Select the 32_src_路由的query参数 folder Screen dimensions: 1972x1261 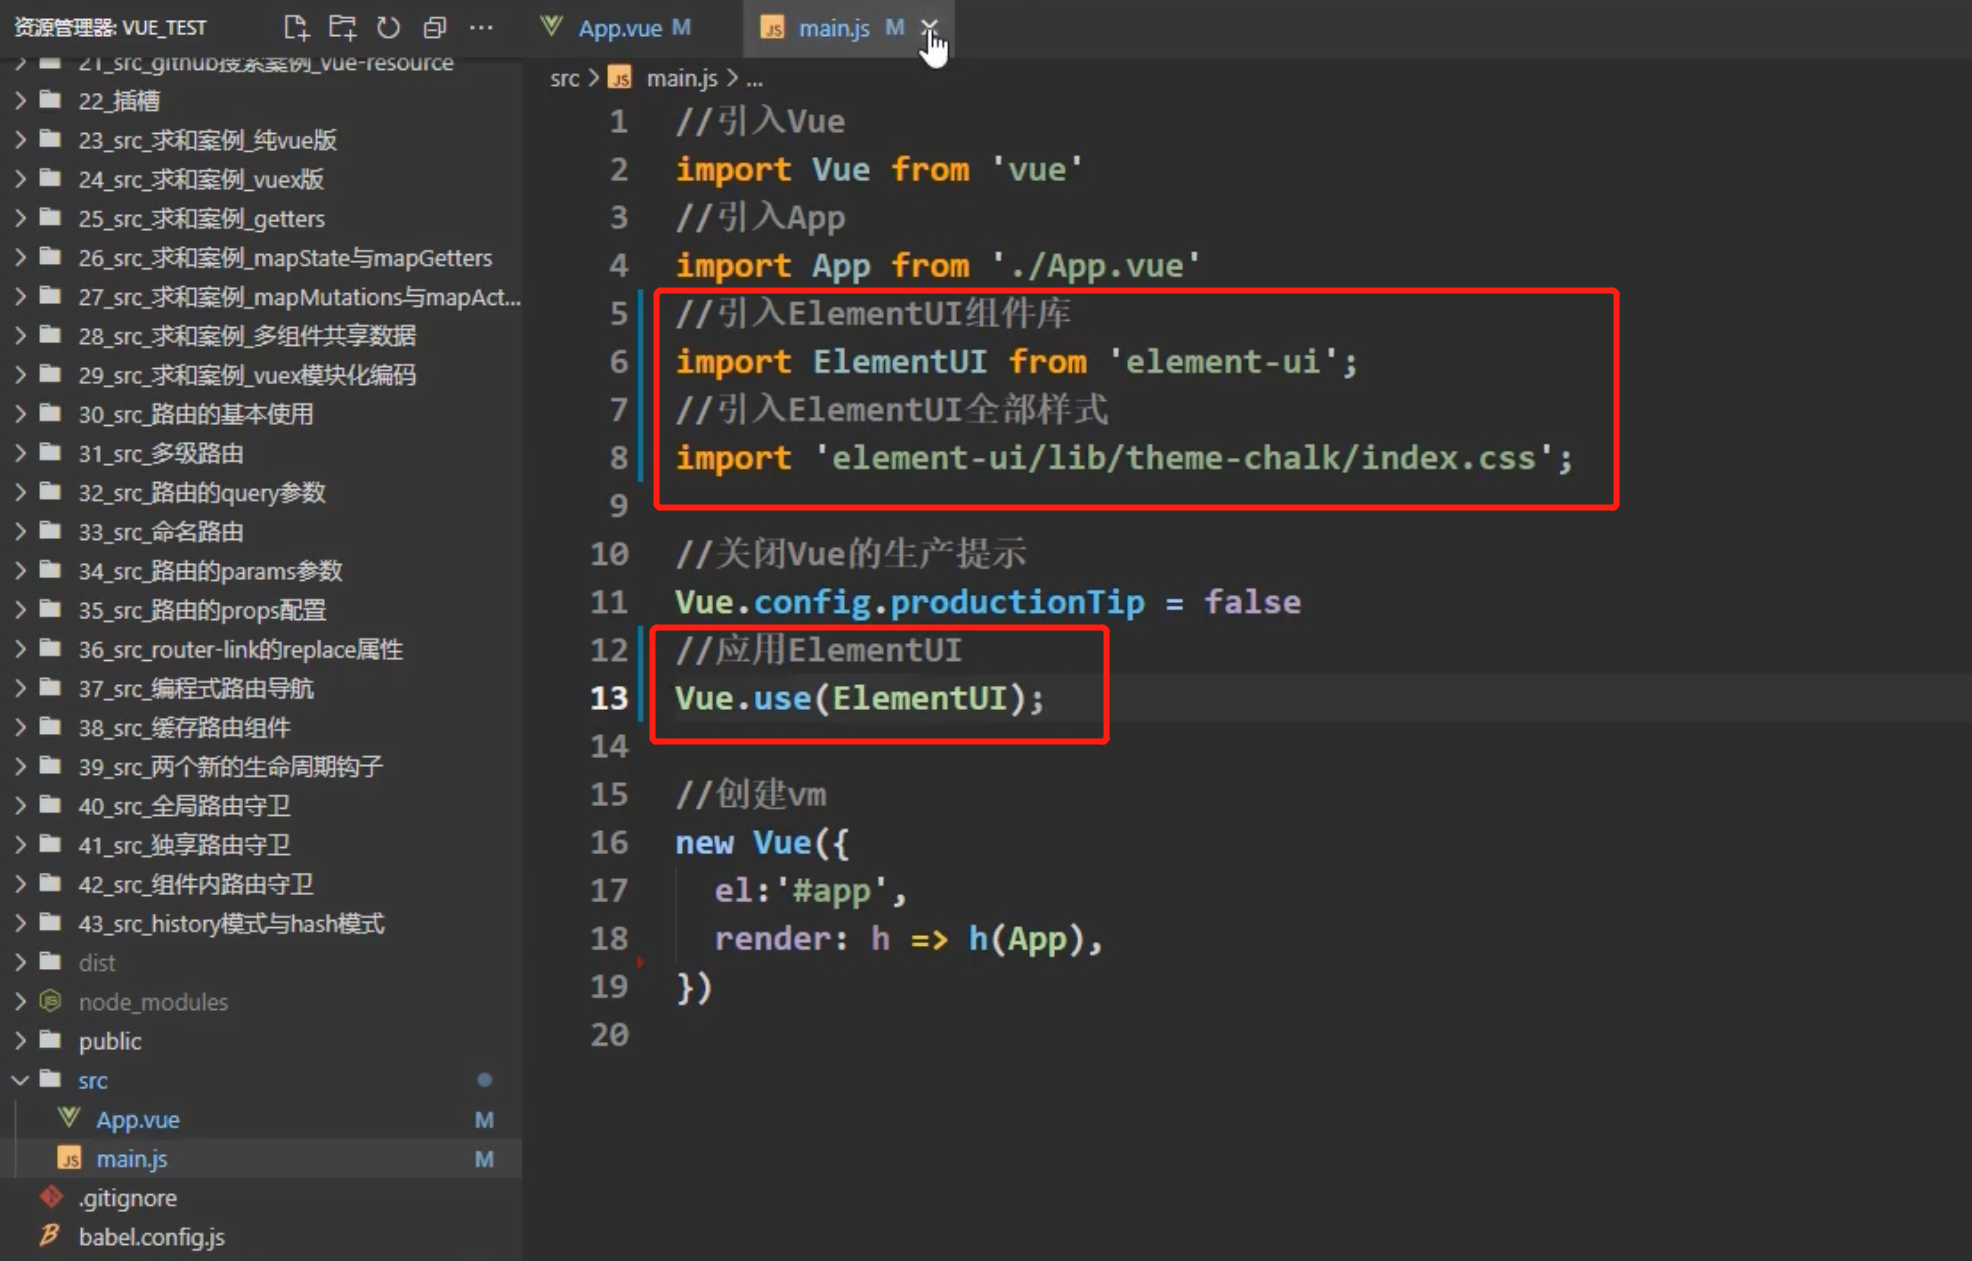[x=261, y=492]
